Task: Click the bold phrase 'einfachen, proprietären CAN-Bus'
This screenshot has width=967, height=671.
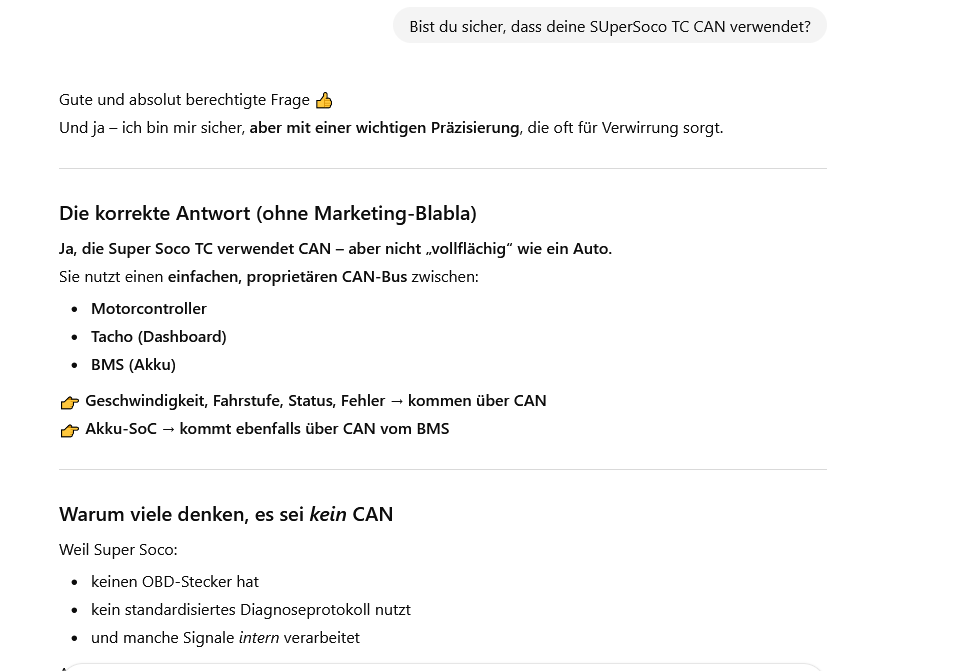Action: [287, 276]
